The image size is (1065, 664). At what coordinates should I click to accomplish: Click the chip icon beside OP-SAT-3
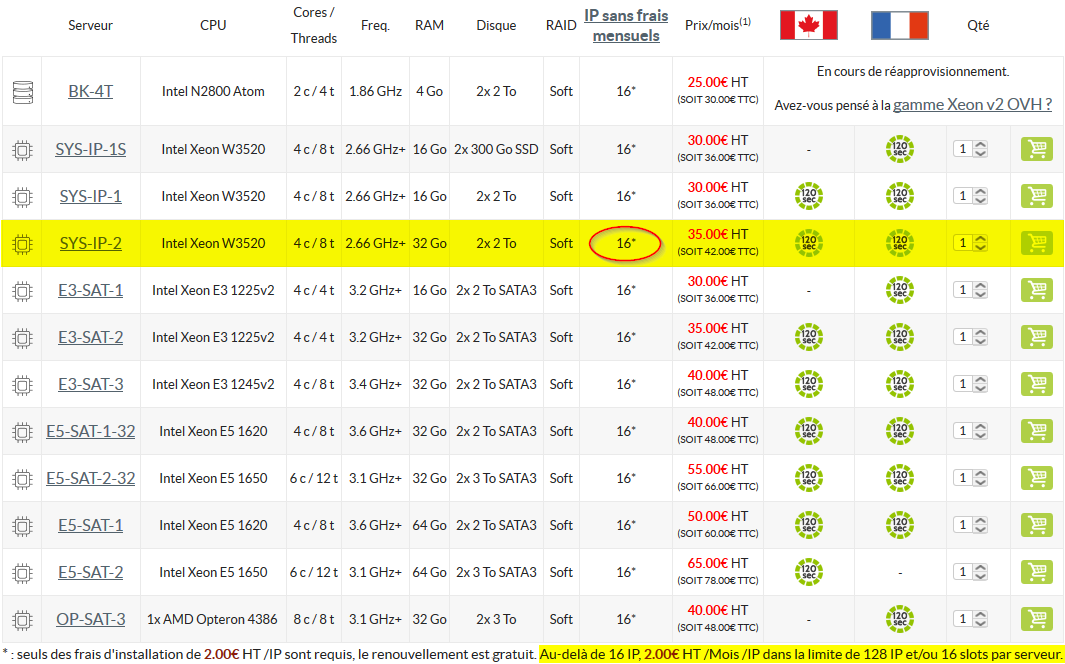22,620
